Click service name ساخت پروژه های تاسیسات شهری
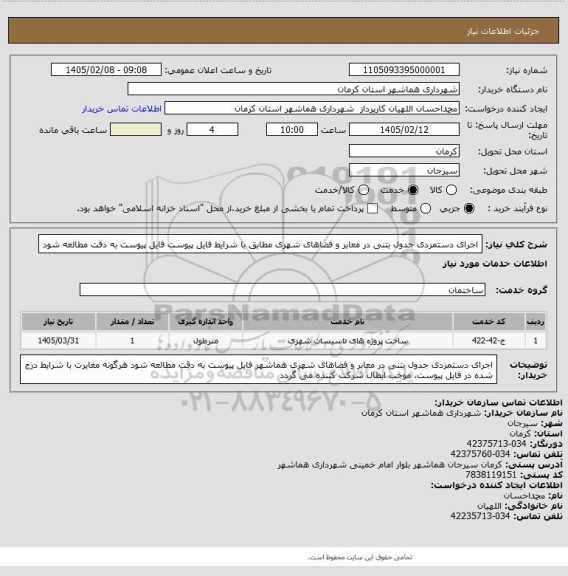The height and width of the screenshot is (576, 568). pyautogui.click(x=348, y=341)
